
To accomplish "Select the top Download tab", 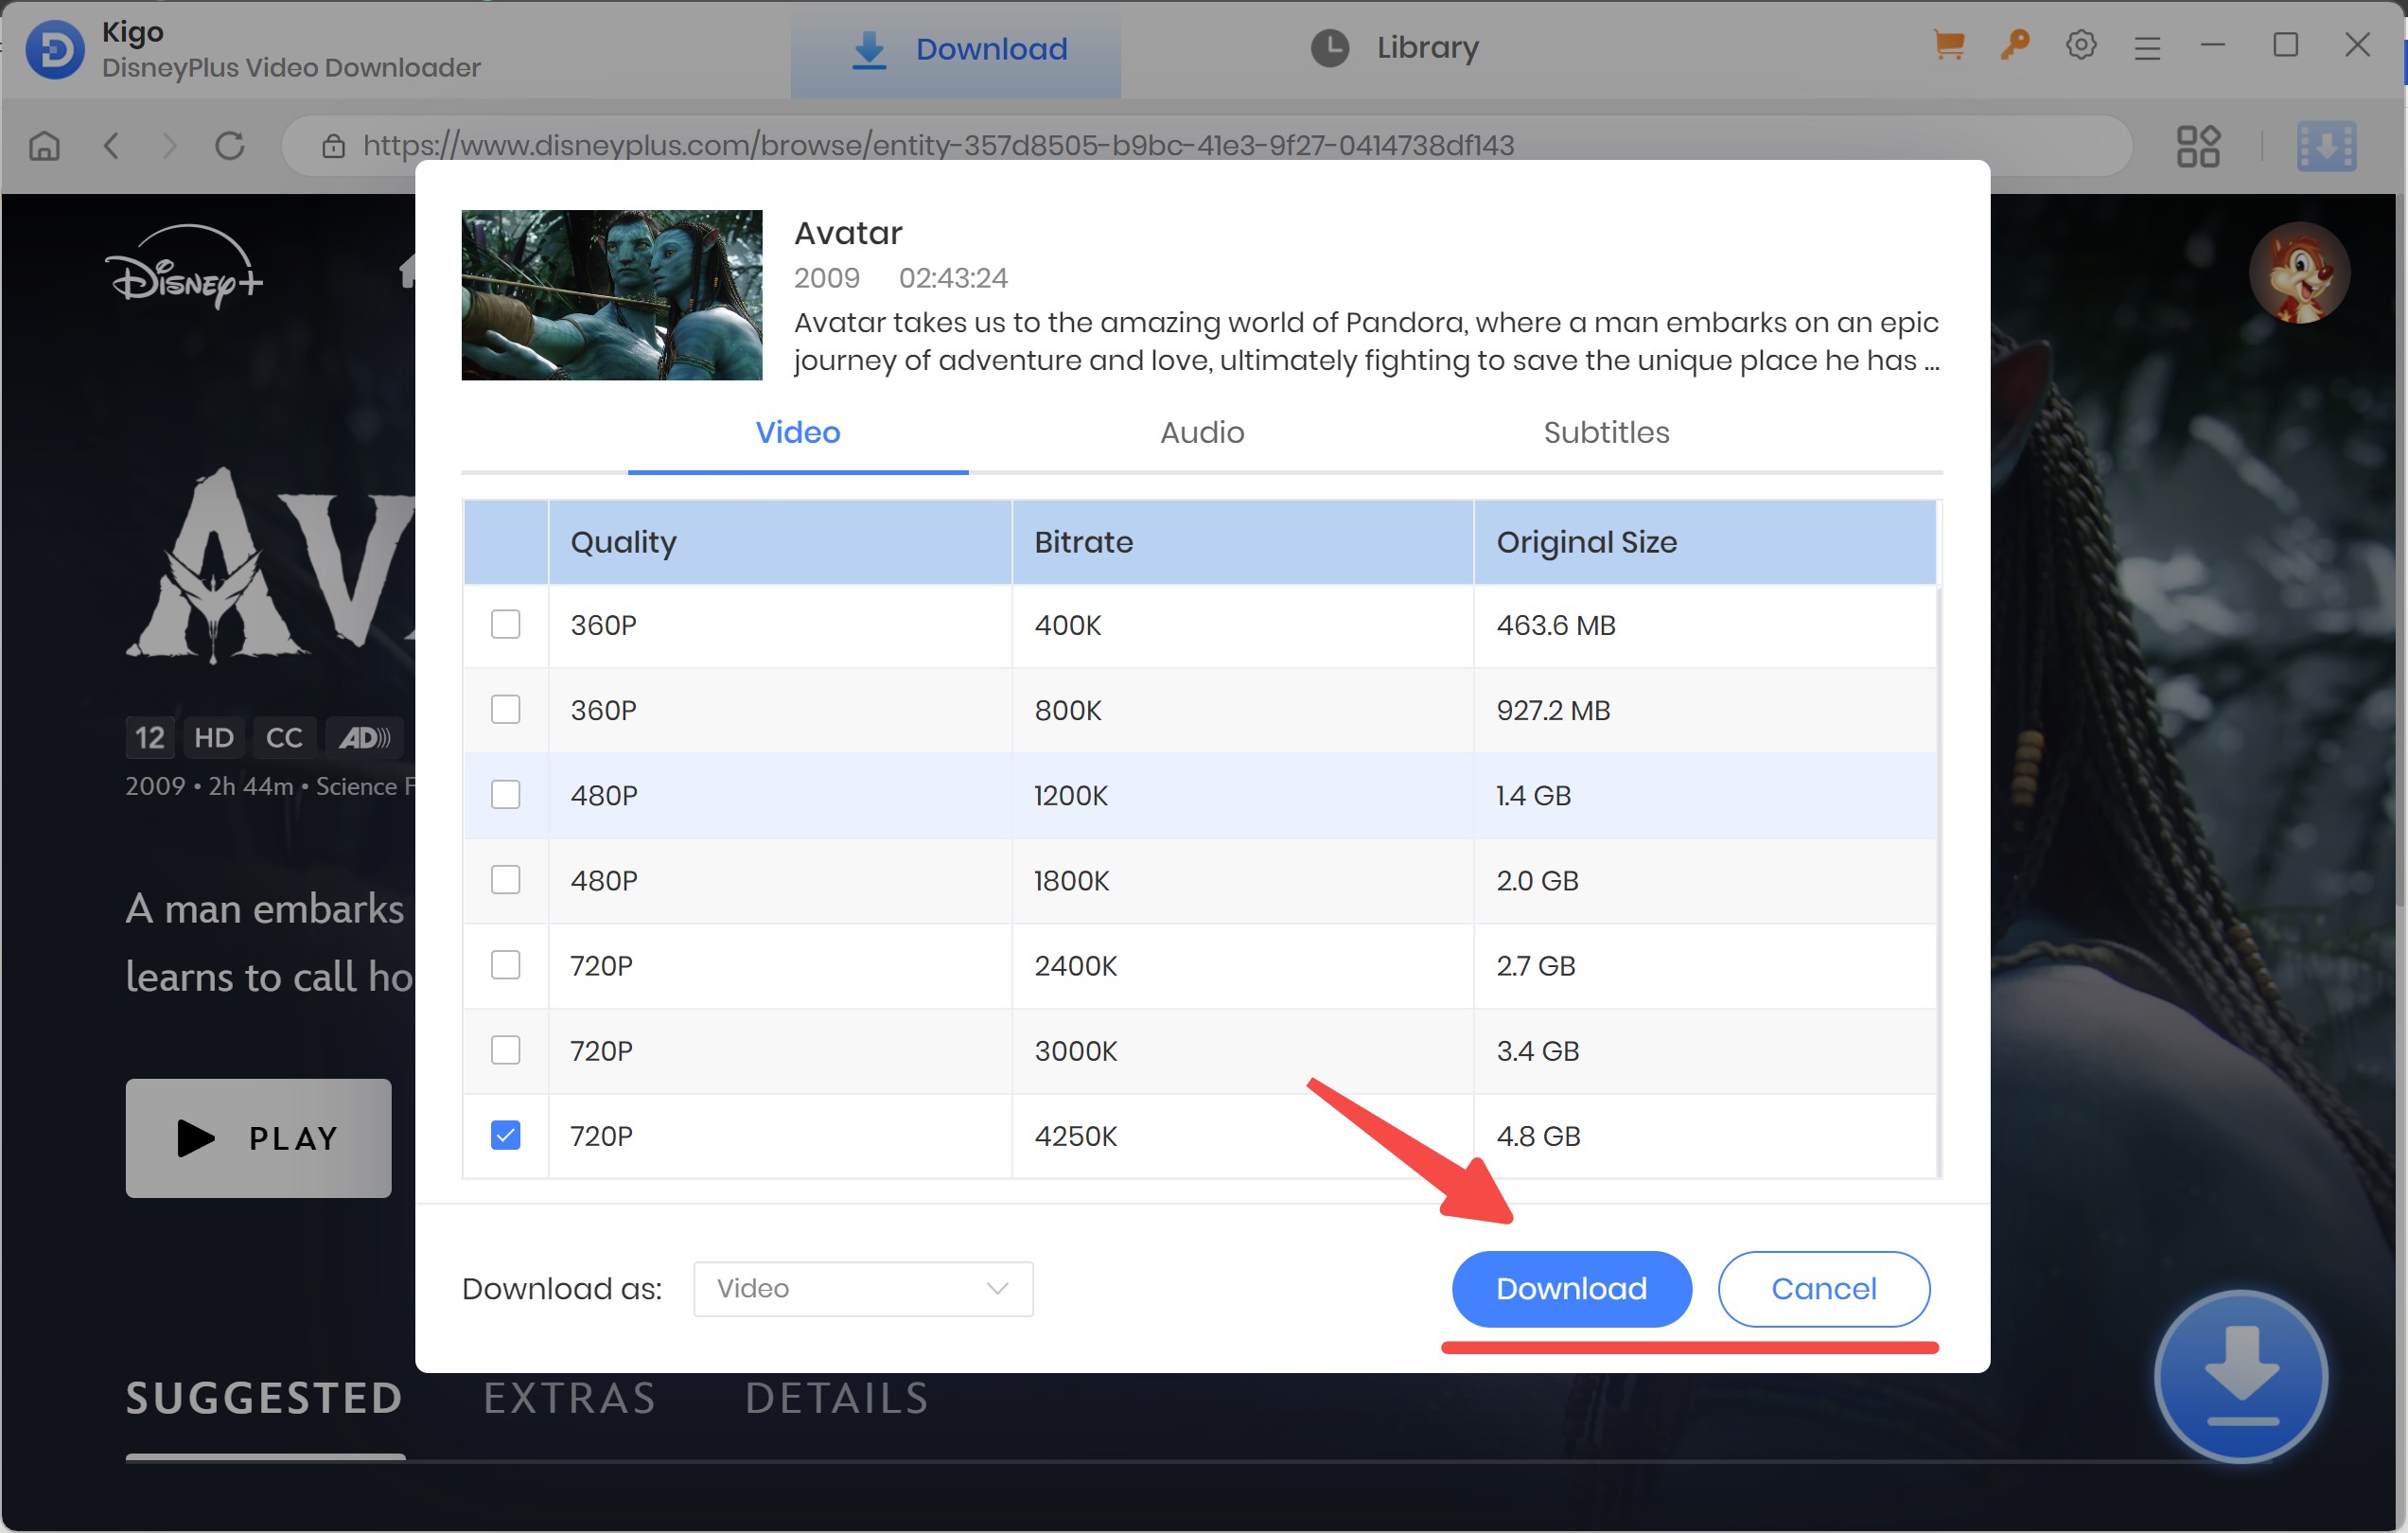I will point(956,49).
